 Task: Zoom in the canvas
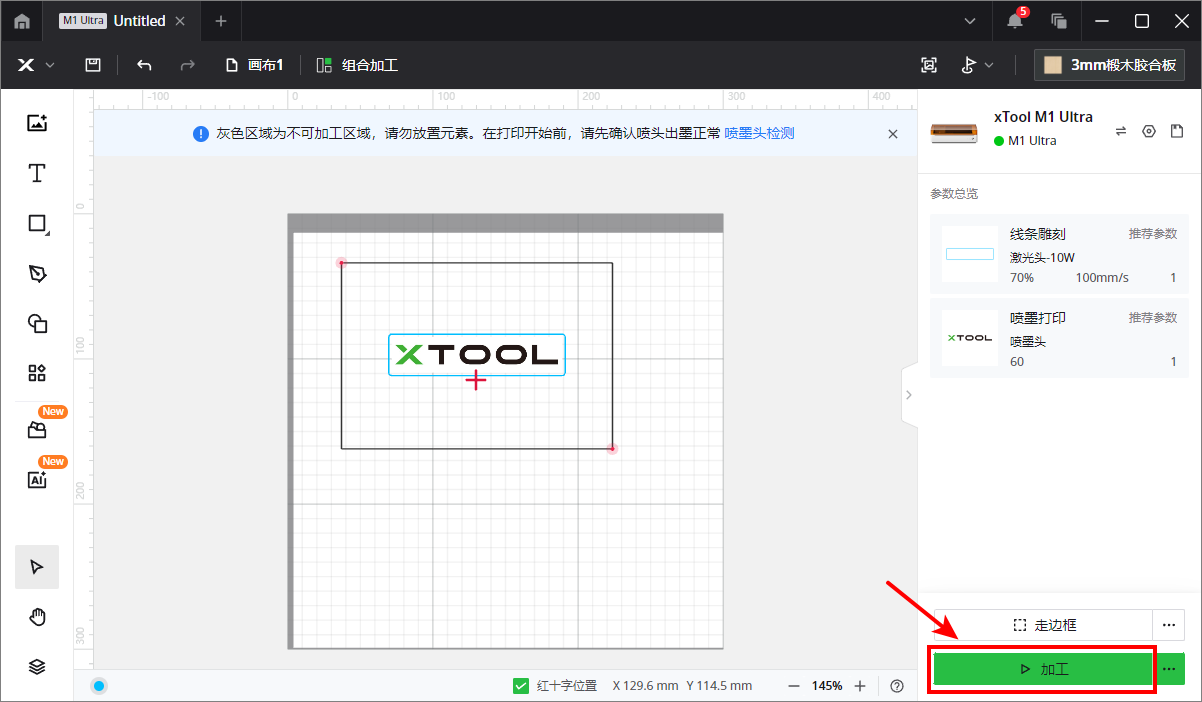coord(860,686)
